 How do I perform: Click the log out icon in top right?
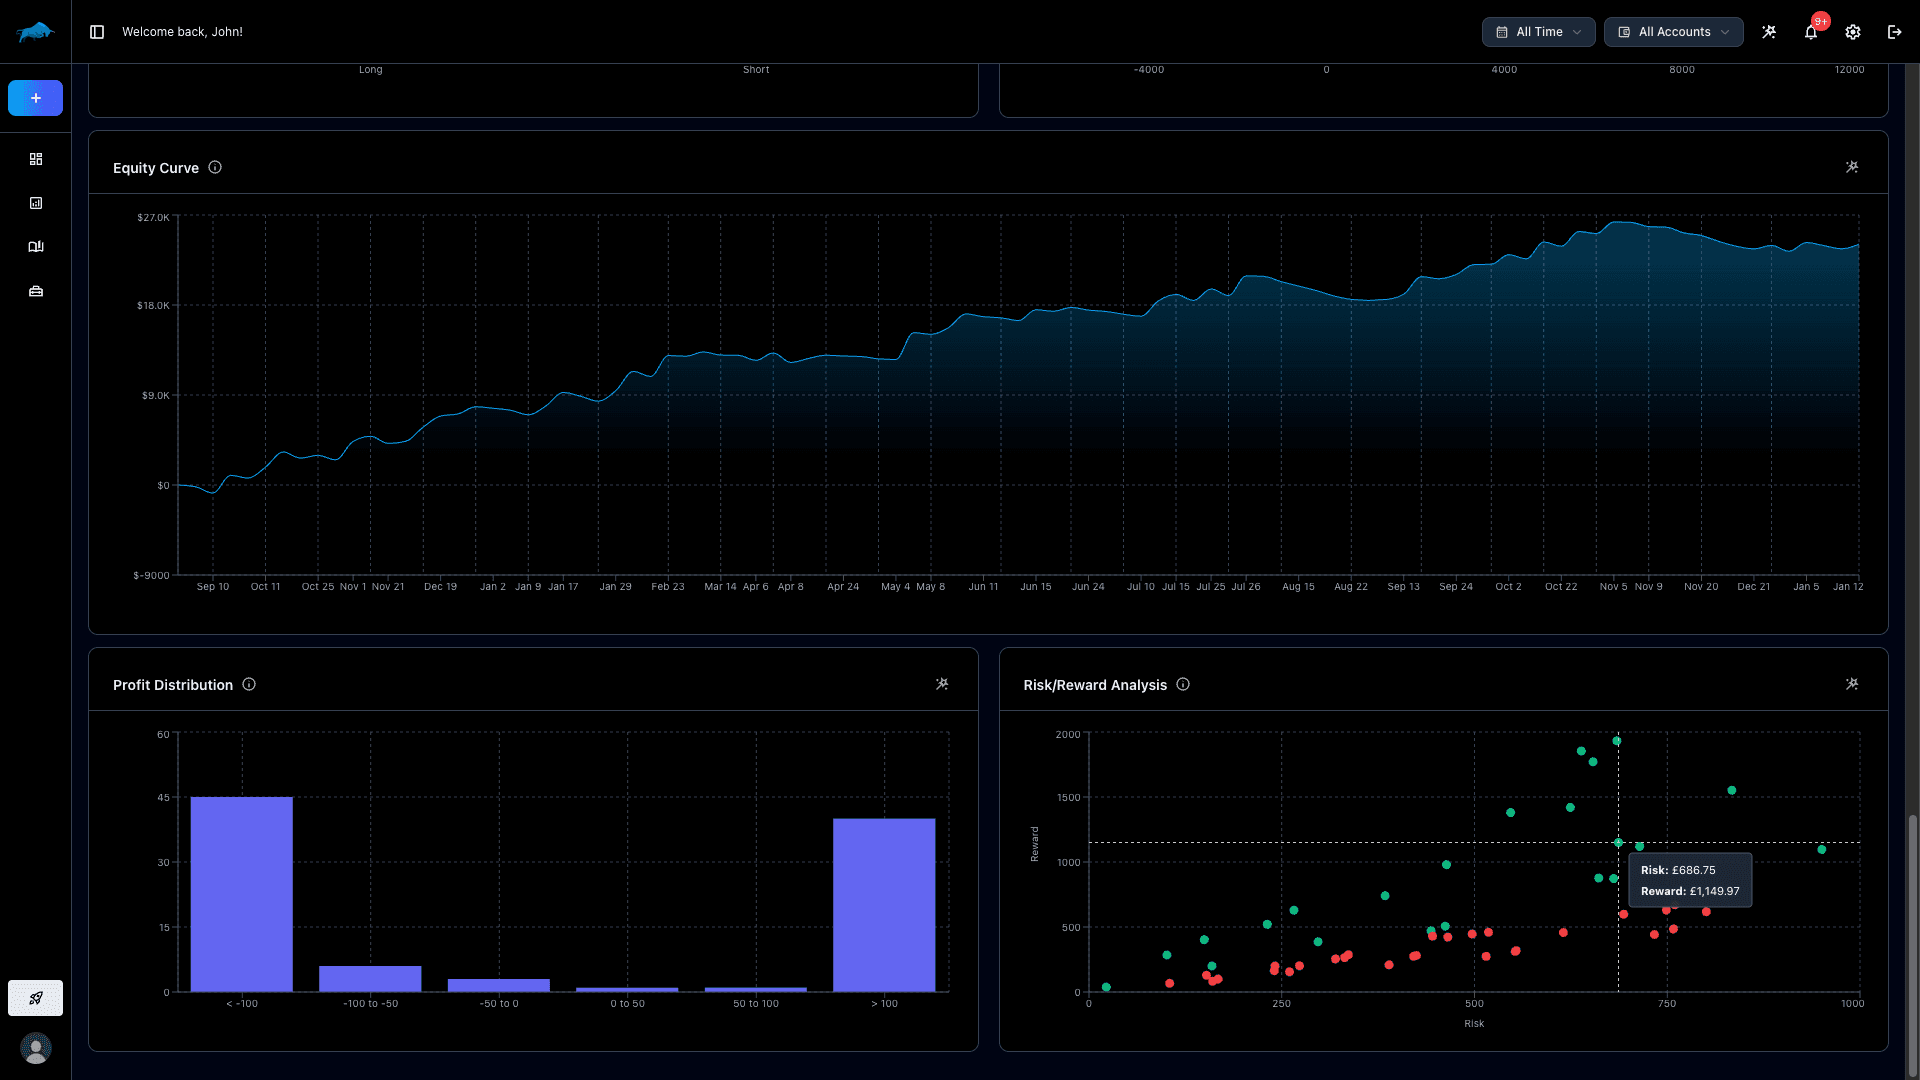[1893, 31]
